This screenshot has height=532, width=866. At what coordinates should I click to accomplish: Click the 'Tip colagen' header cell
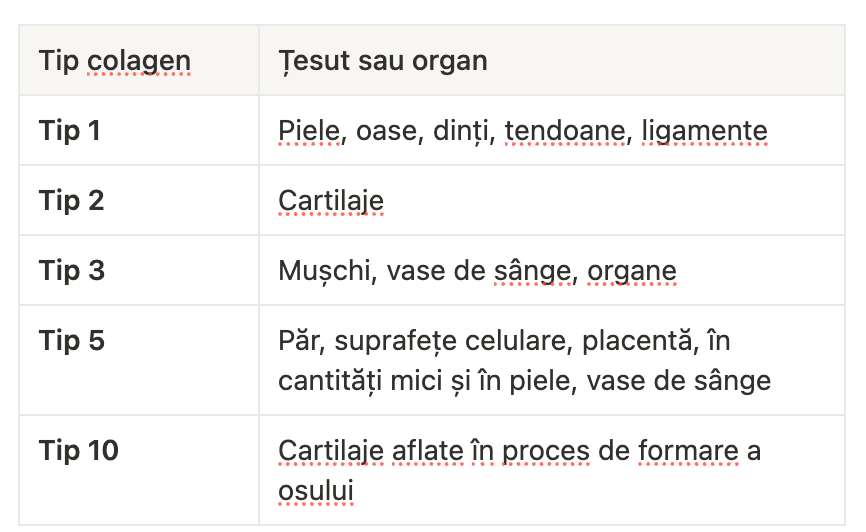point(139,60)
